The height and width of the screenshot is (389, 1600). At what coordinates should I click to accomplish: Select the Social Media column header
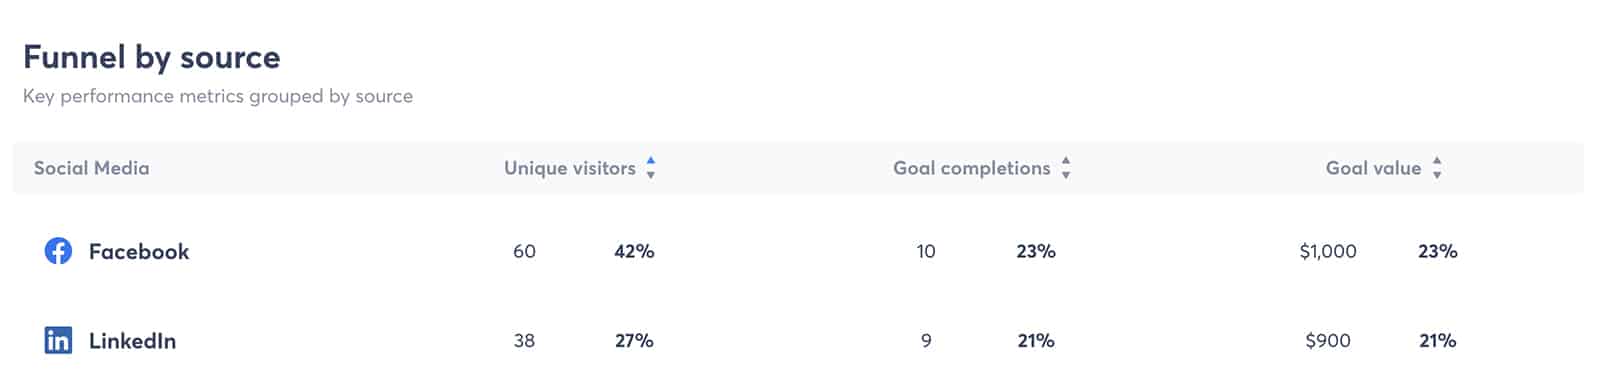pos(92,168)
